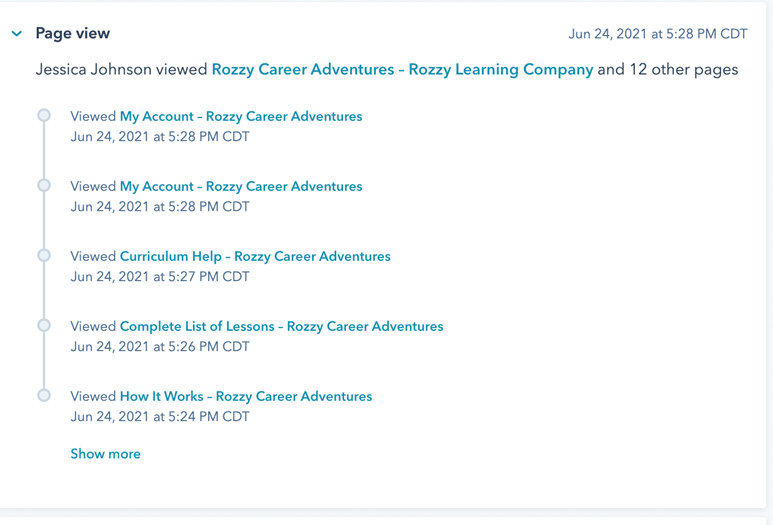This screenshot has width=773, height=525.
Task: Open the second My Account page link
Action: 241,186
